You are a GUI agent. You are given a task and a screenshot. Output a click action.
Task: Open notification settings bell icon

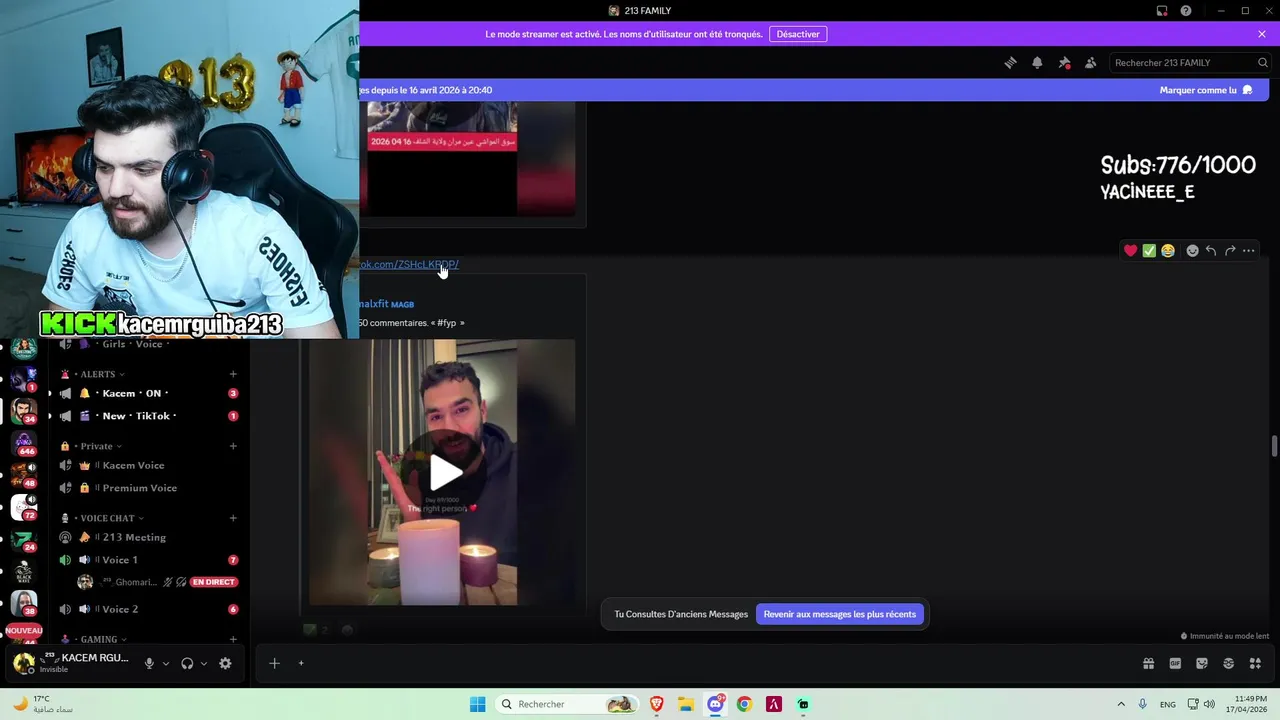click(x=1037, y=62)
